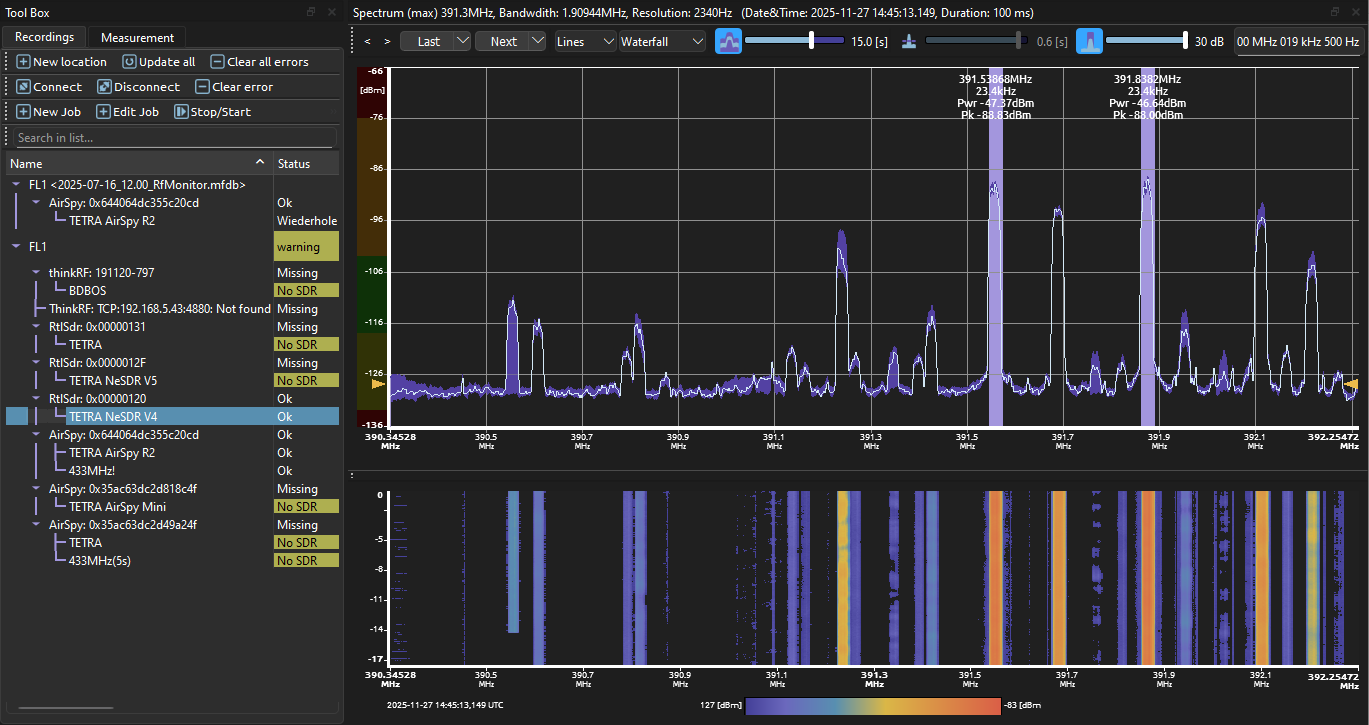Click the Disconnect icon

103,87
